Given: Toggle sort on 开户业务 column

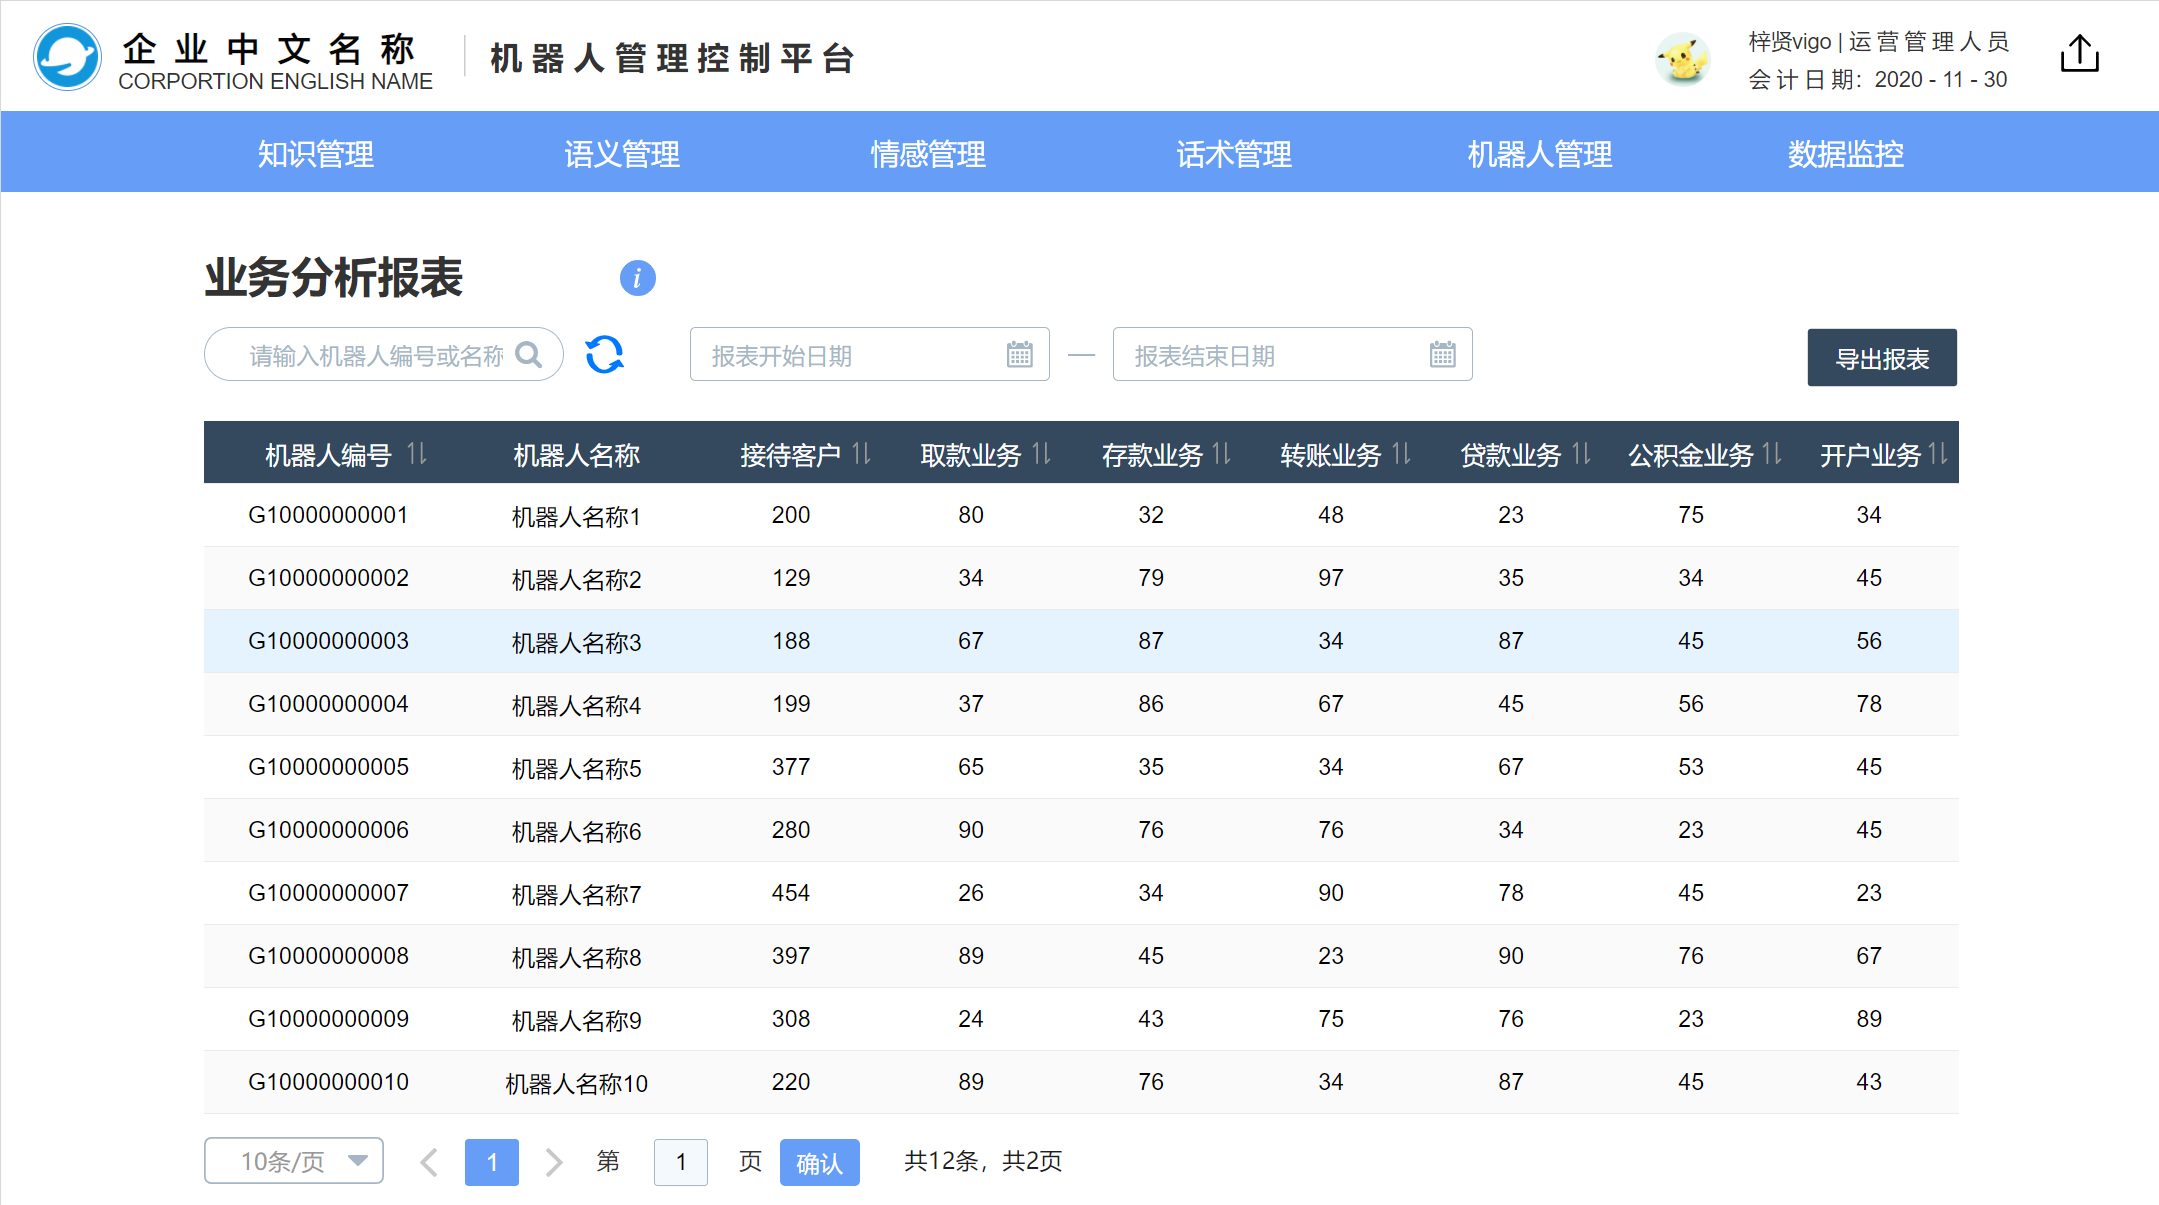Looking at the screenshot, I should [x=1937, y=455].
